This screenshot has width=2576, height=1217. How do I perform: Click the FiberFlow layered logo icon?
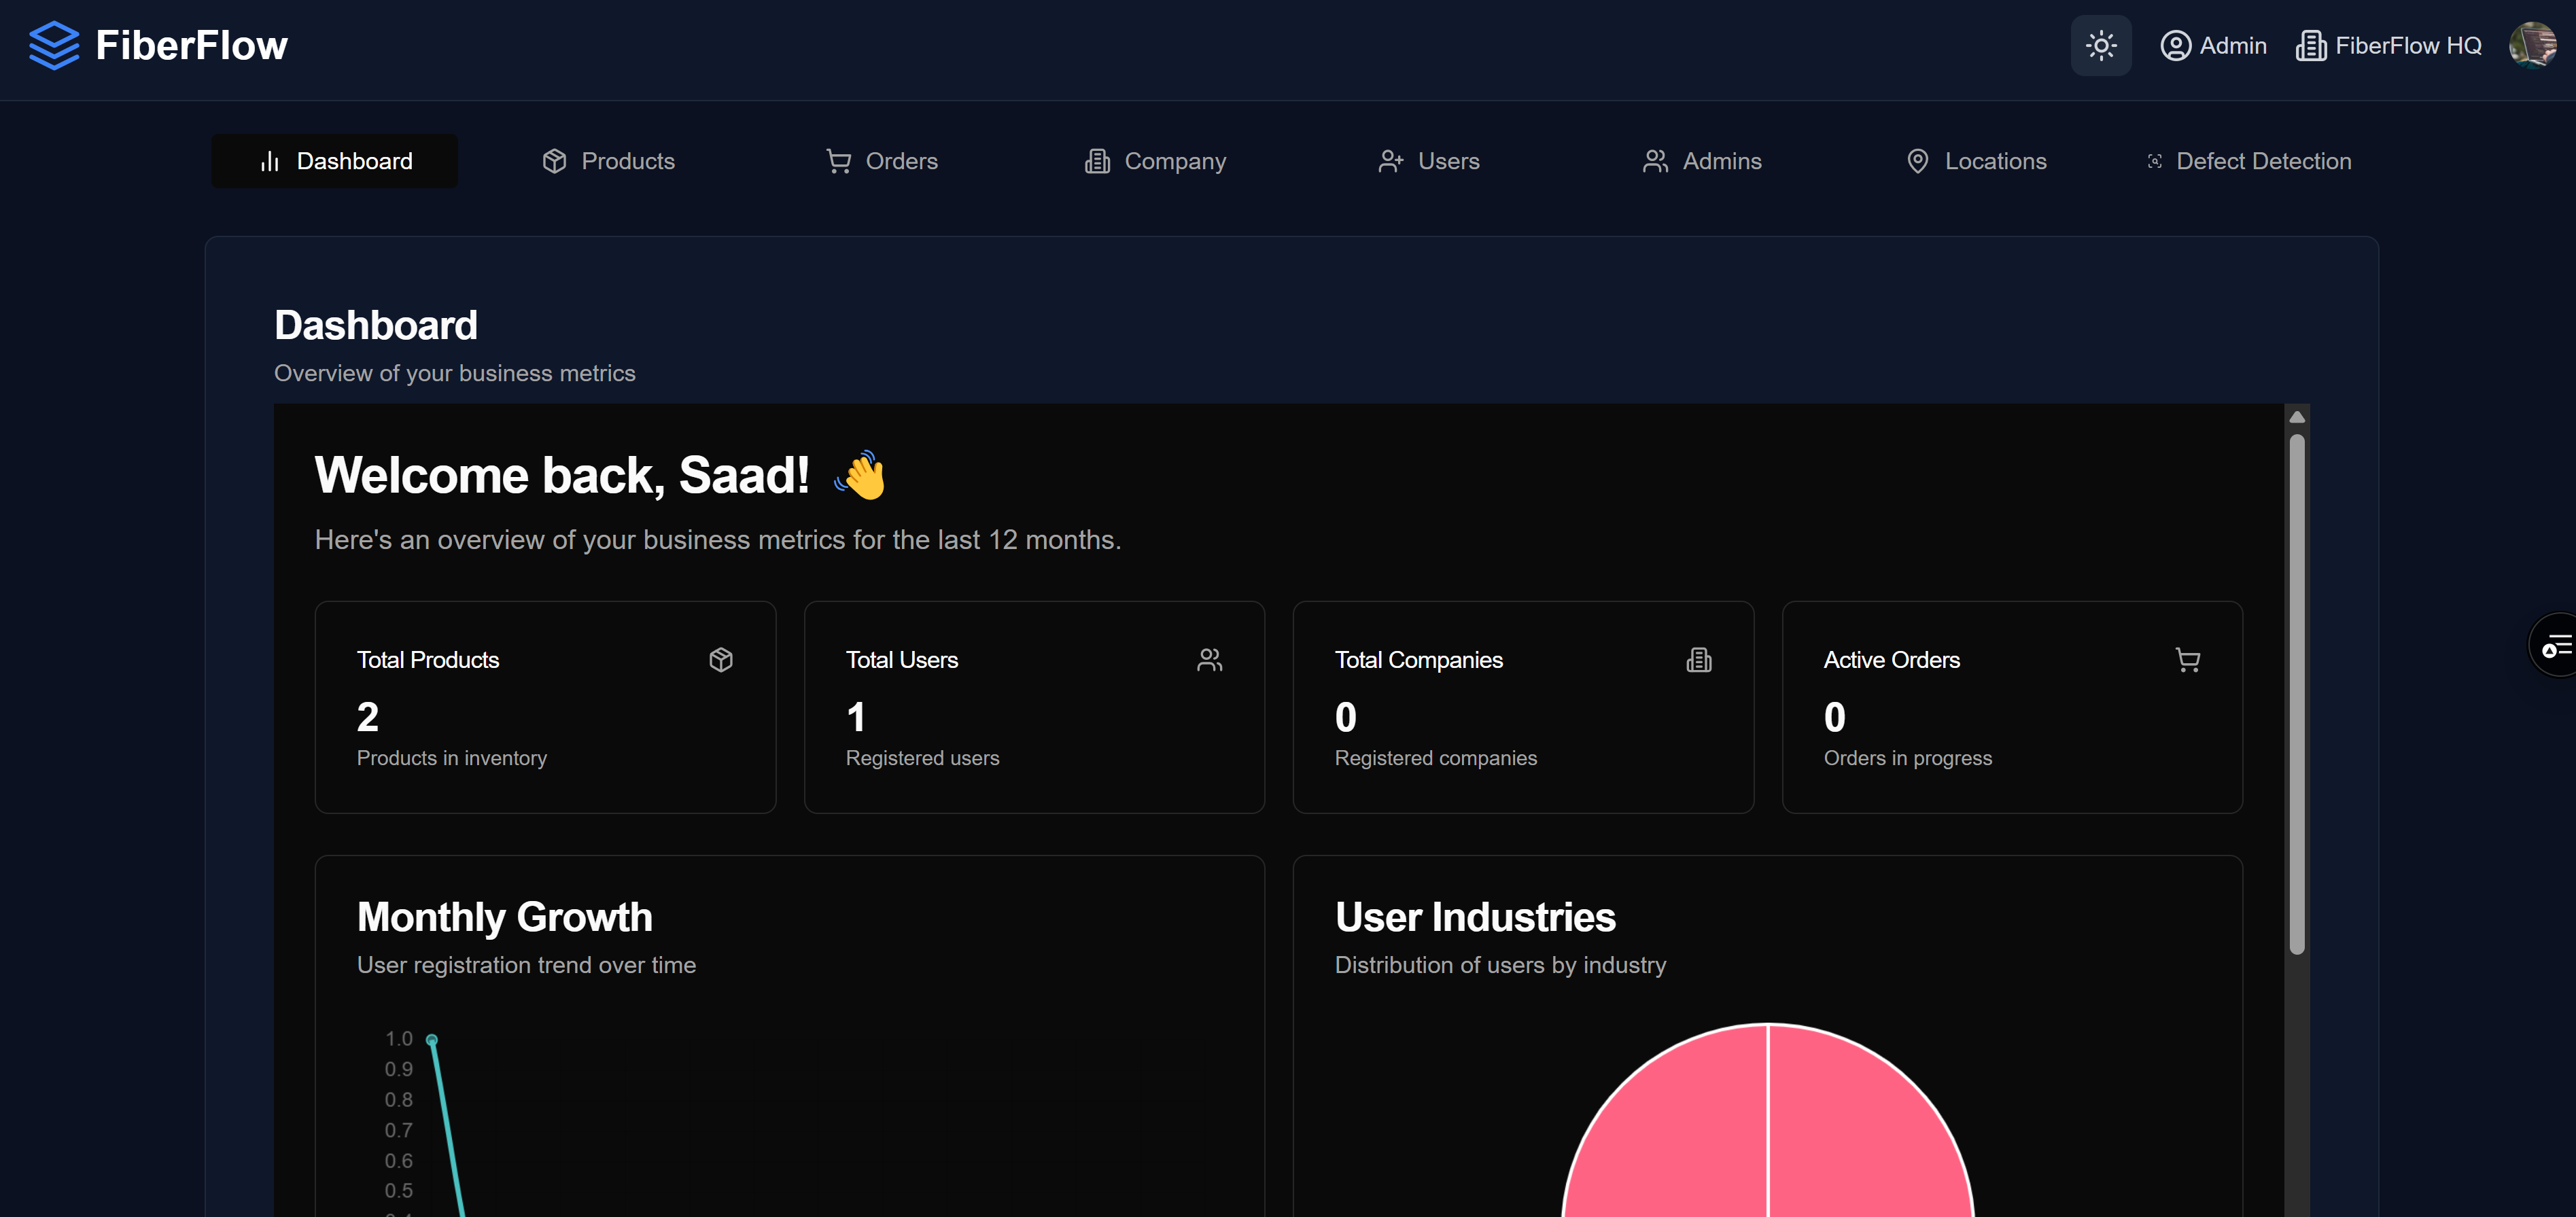[54, 46]
